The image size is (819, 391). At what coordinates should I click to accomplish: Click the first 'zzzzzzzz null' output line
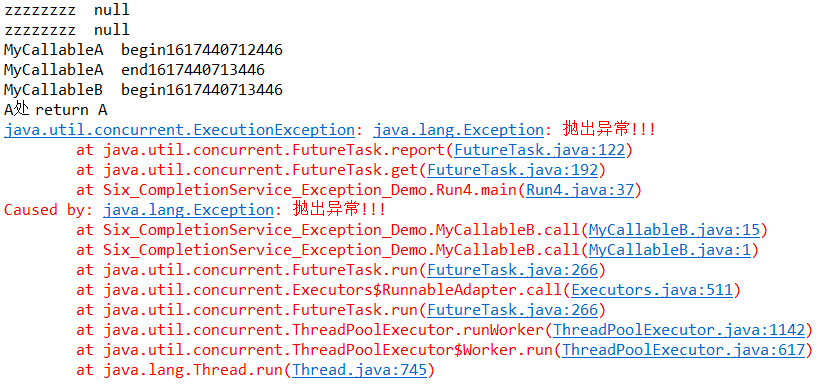pos(66,10)
